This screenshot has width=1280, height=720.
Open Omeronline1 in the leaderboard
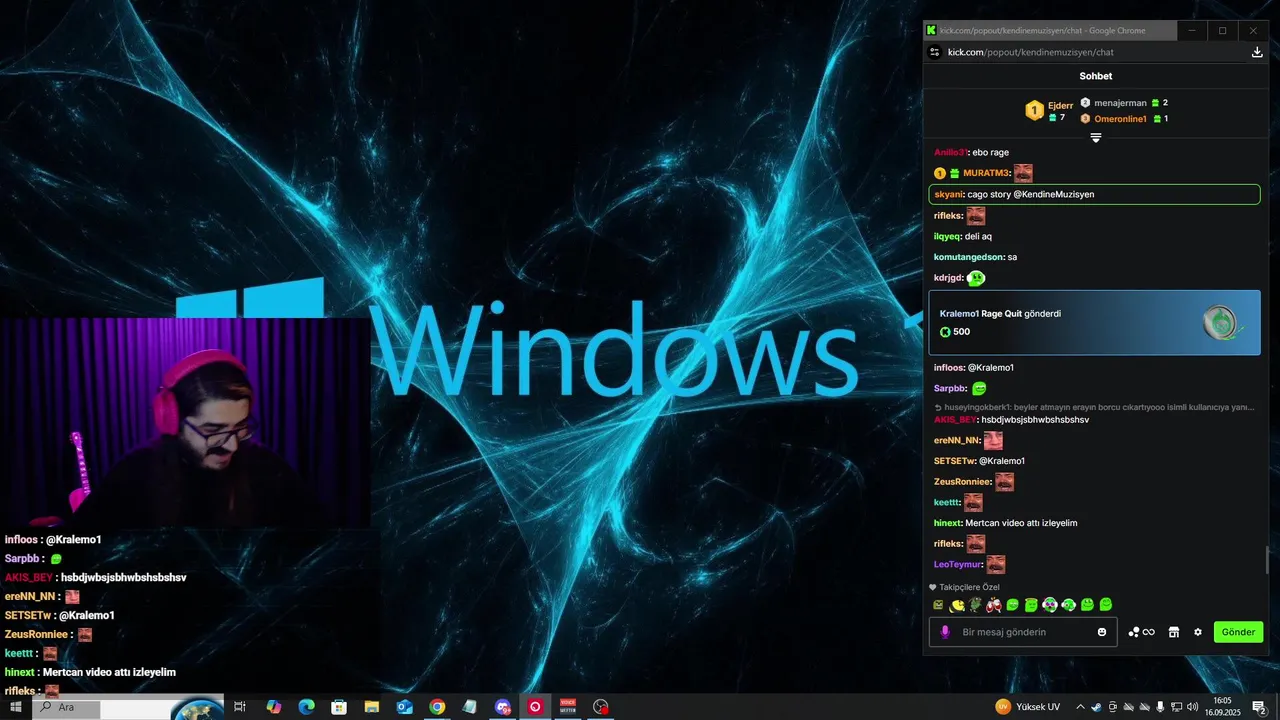(x=1120, y=119)
